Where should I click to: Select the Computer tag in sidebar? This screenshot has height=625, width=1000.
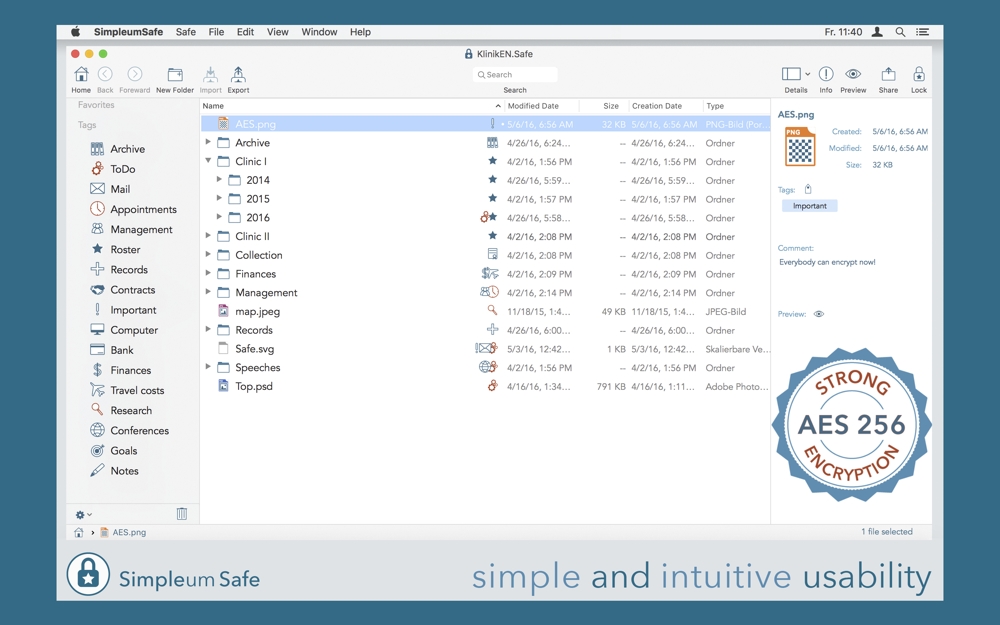point(124,330)
